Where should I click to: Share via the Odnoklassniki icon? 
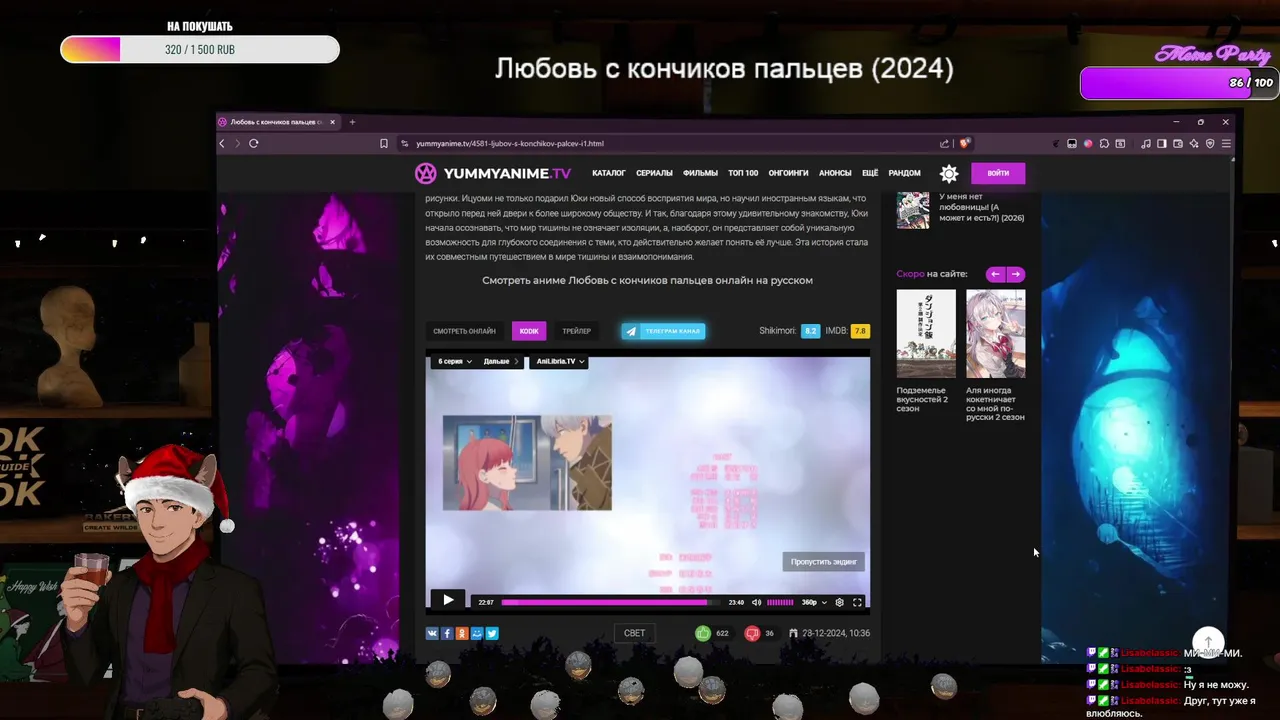(x=462, y=633)
